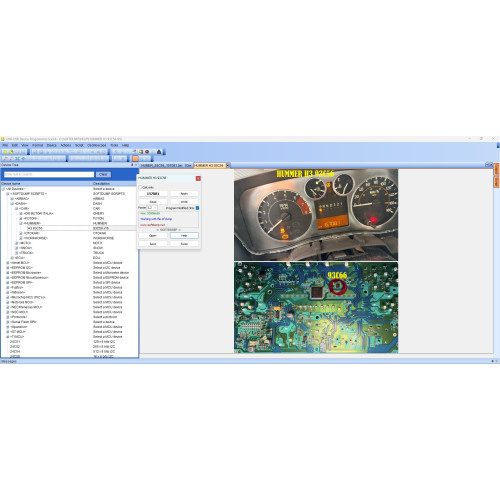
Task: Click the highlighted orange icon in second toolbar row
Action: tap(135, 159)
